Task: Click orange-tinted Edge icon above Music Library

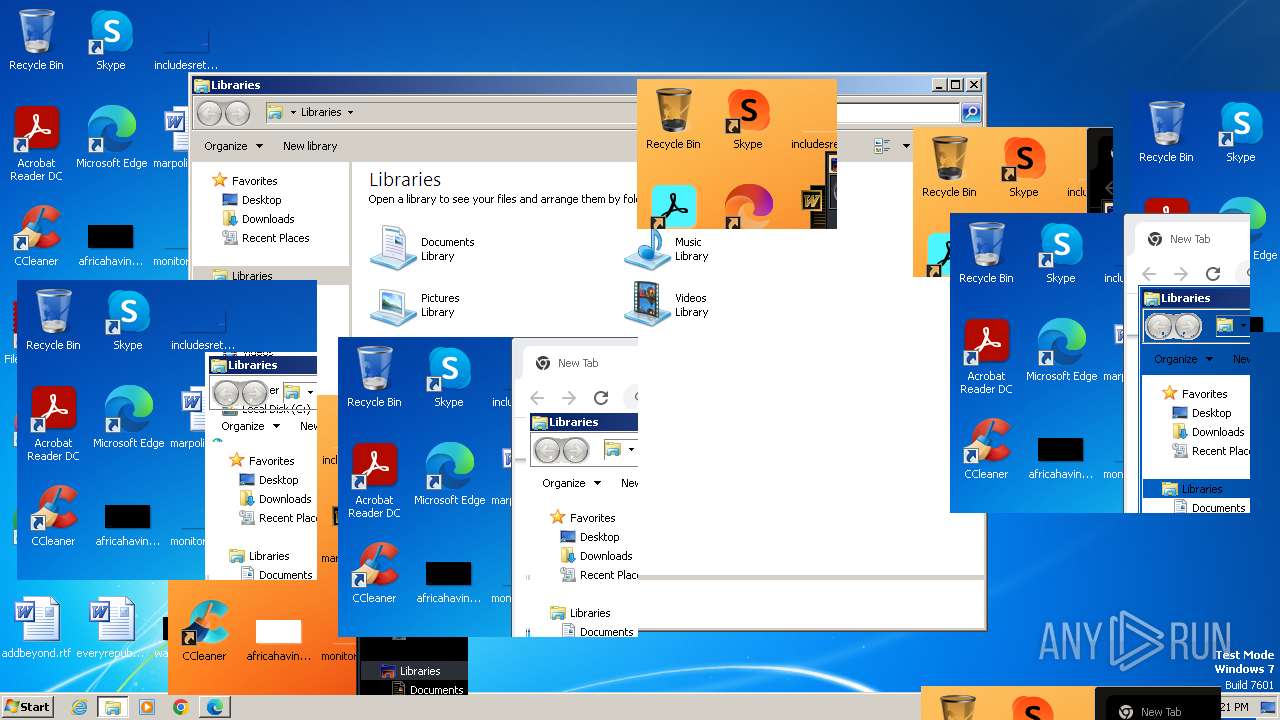Action: (x=748, y=206)
